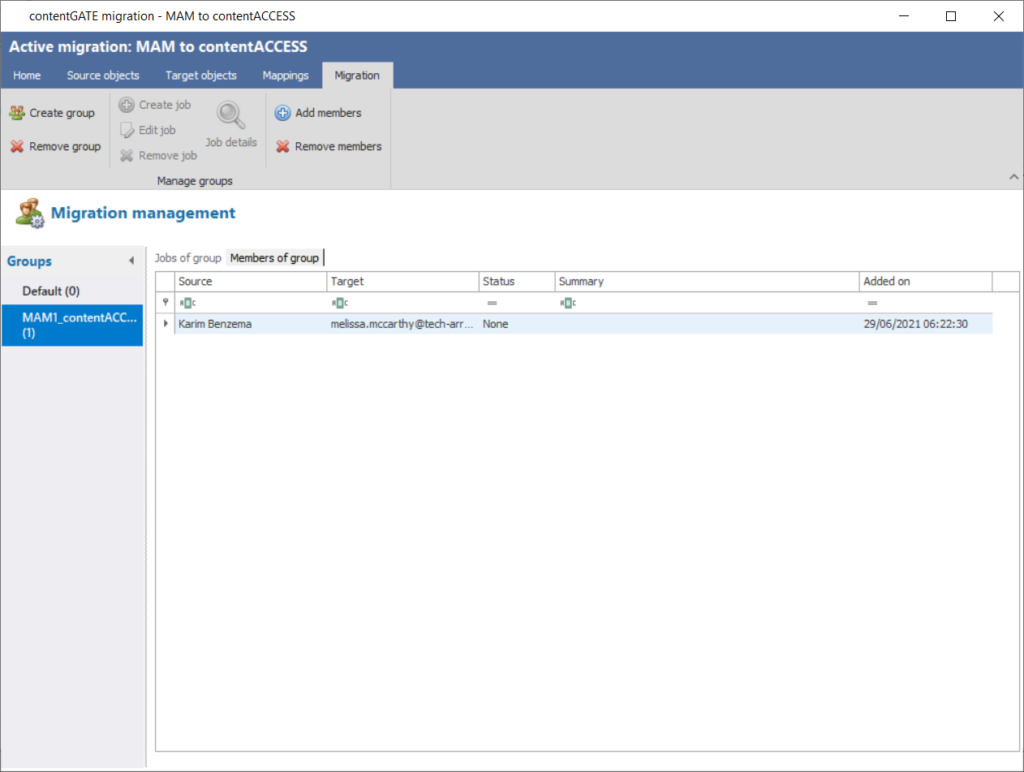
Task: Select the Default (0) group
Action: point(51,291)
